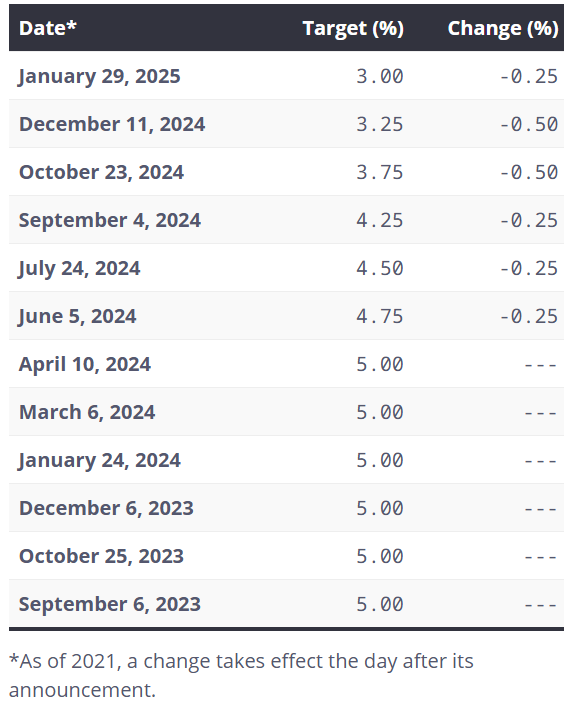Click the Date* column header
Screen dimensions: 568x709
pos(47,28)
